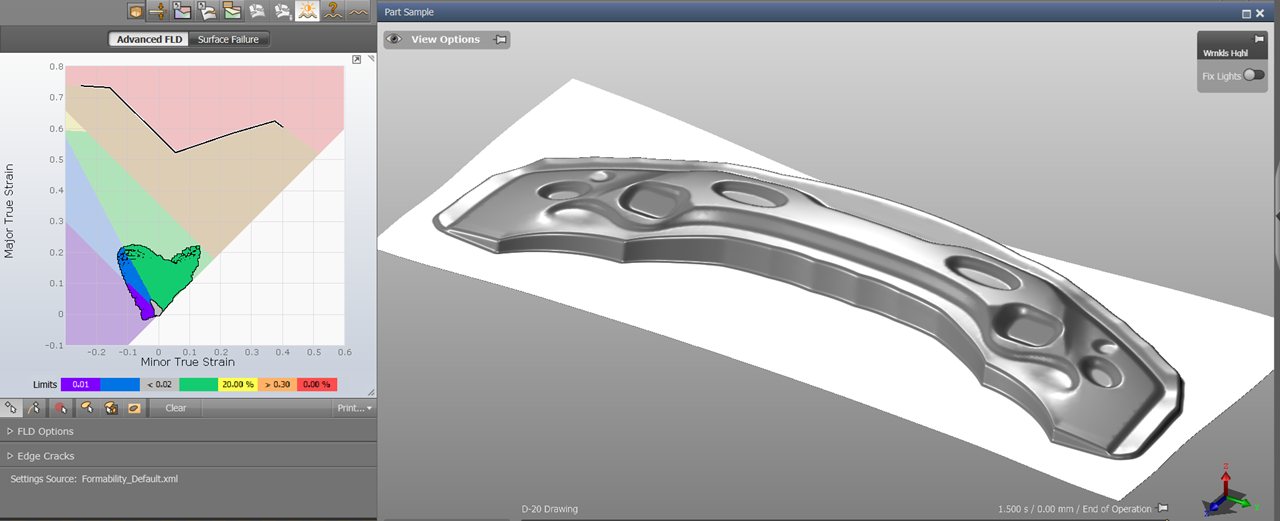Click the red 0.00 % limit swatch
Viewport: 1280px width, 521px height.
pyautogui.click(x=317, y=384)
